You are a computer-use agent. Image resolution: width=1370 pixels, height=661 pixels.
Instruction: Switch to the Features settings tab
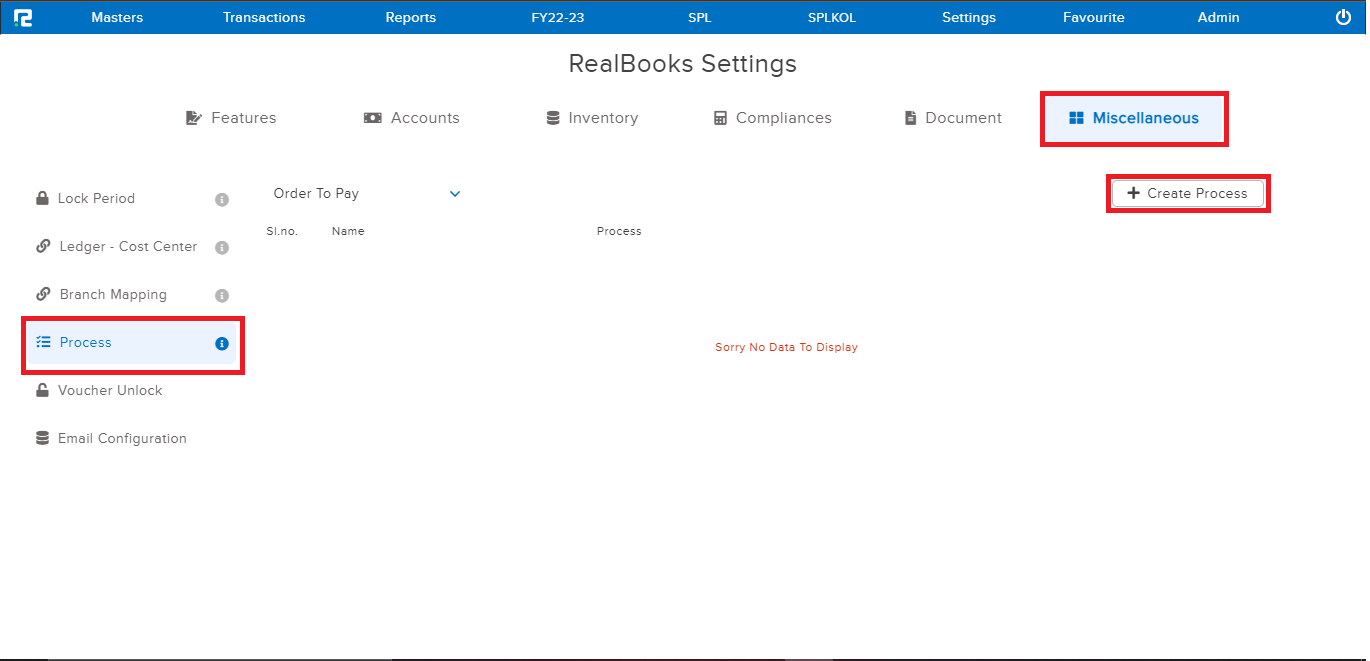pyautogui.click(x=231, y=118)
